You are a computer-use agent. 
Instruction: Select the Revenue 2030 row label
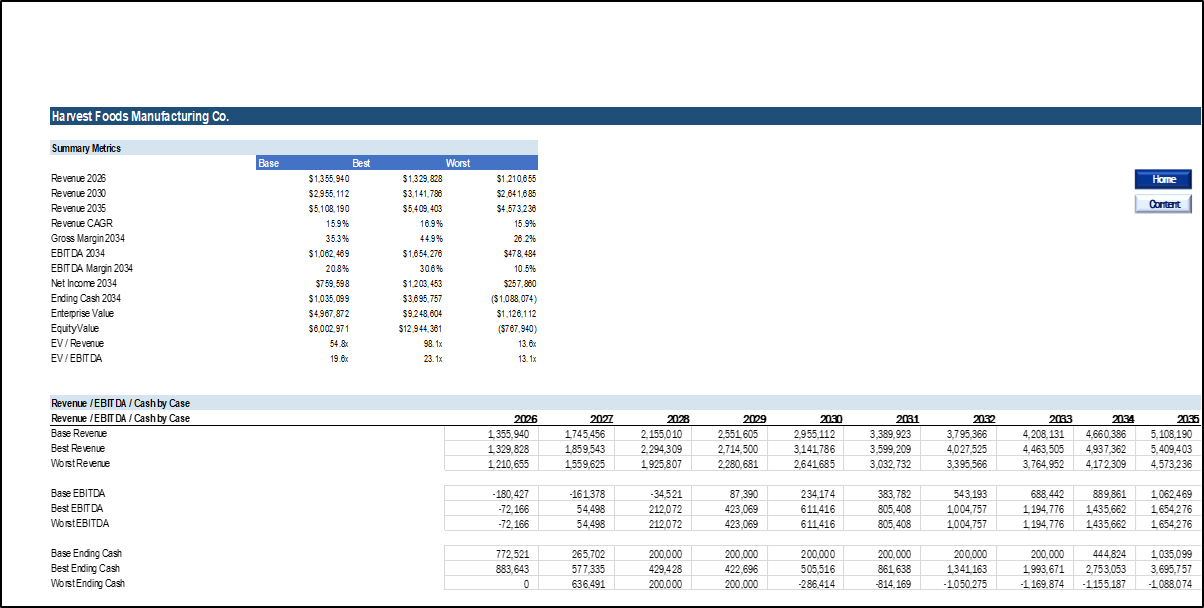tap(79, 193)
